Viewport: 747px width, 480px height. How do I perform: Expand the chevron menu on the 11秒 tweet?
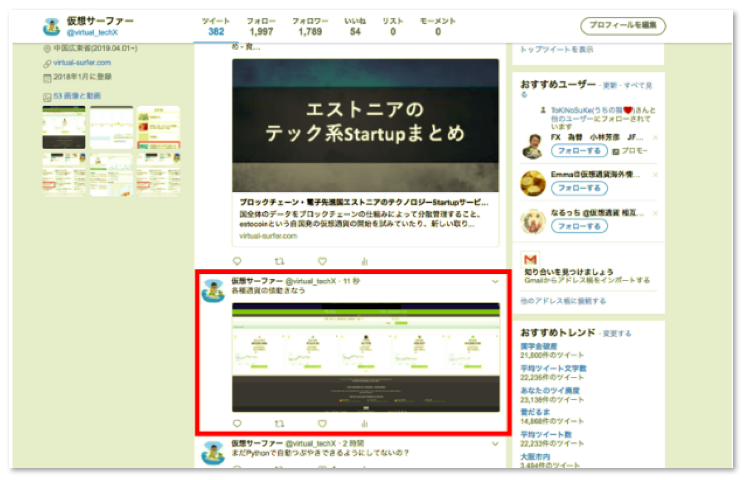tap(495, 281)
